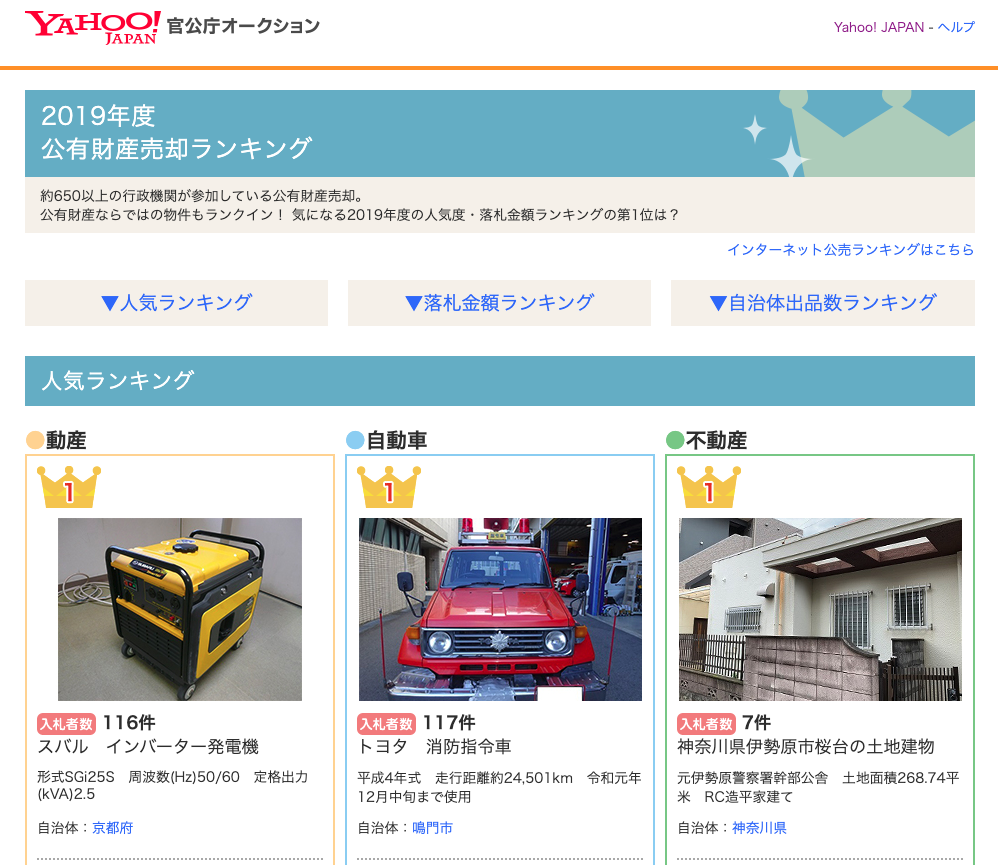998x865 pixels.
Task: Click the generator product thumbnail
Action: point(180,609)
